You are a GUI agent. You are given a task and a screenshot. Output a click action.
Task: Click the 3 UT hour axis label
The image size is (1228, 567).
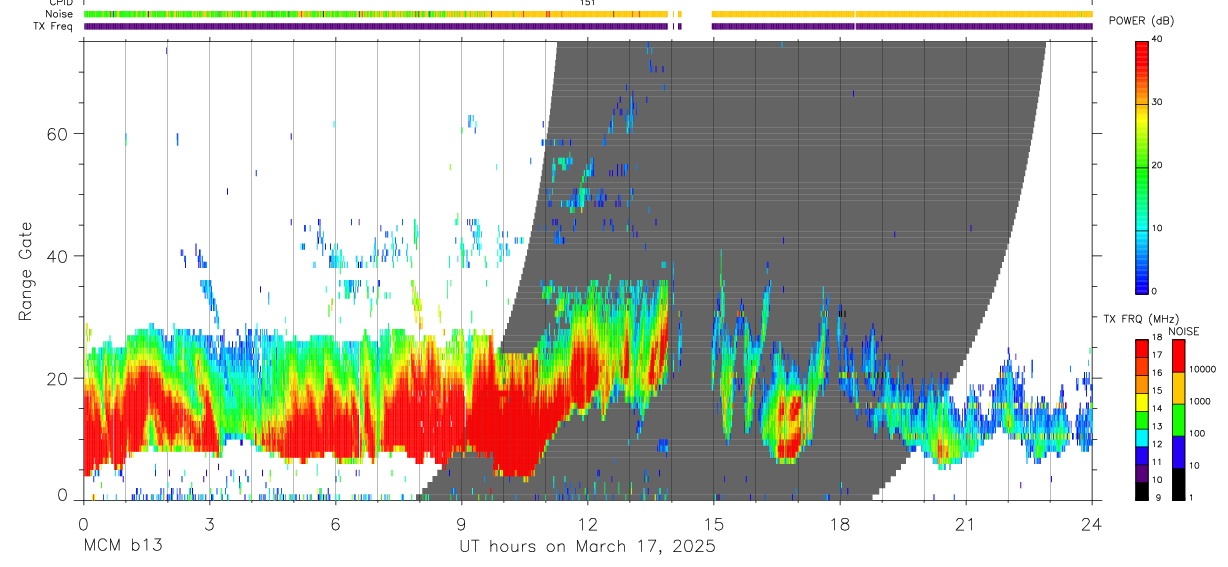[208, 523]
